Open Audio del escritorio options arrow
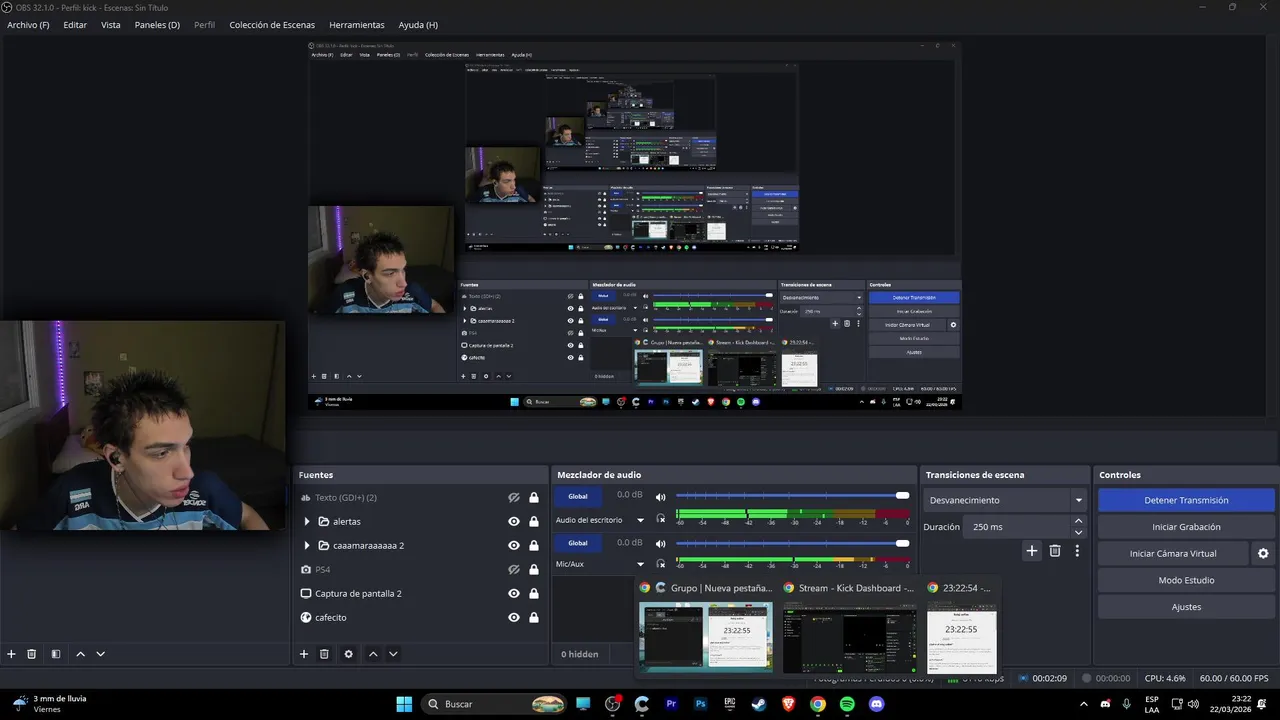Viewport: 1280px width, 720px height. click(640, 520)
